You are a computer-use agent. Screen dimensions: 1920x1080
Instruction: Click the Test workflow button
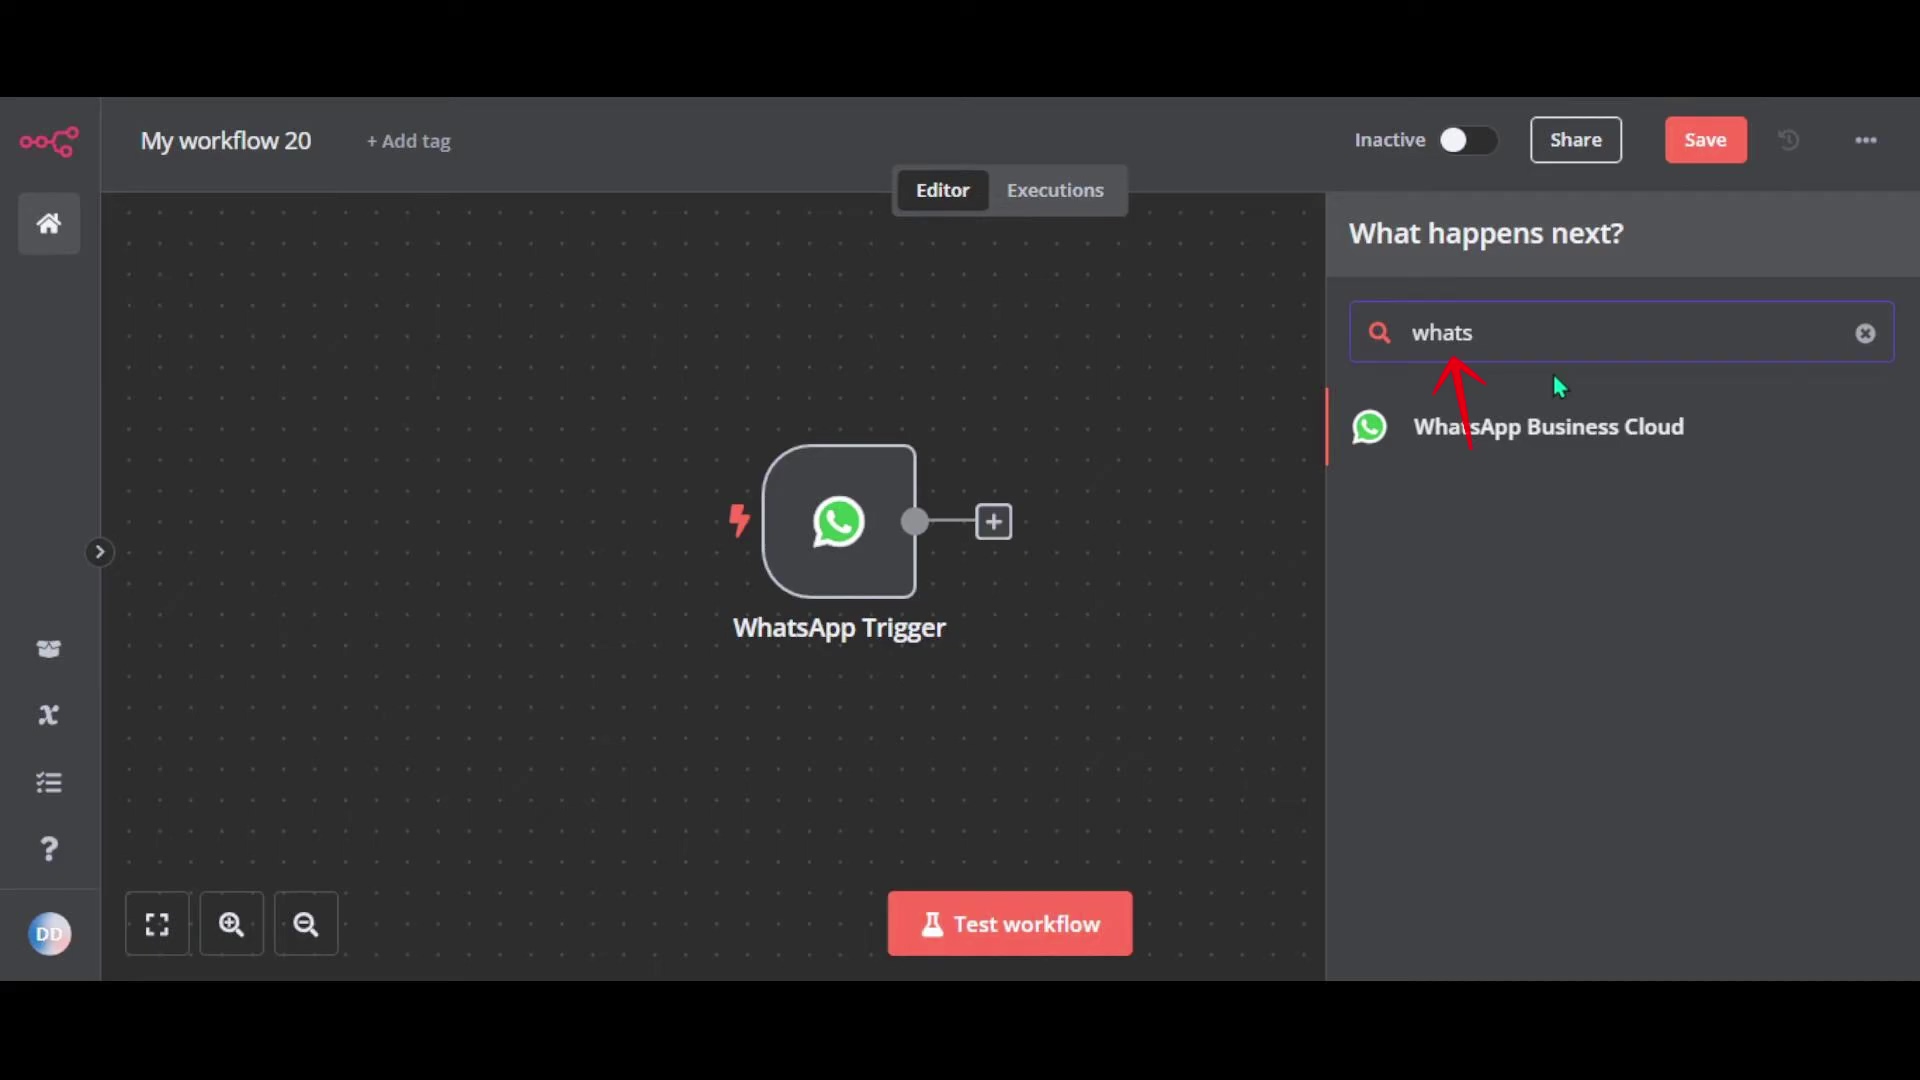tap(1010, 924)
